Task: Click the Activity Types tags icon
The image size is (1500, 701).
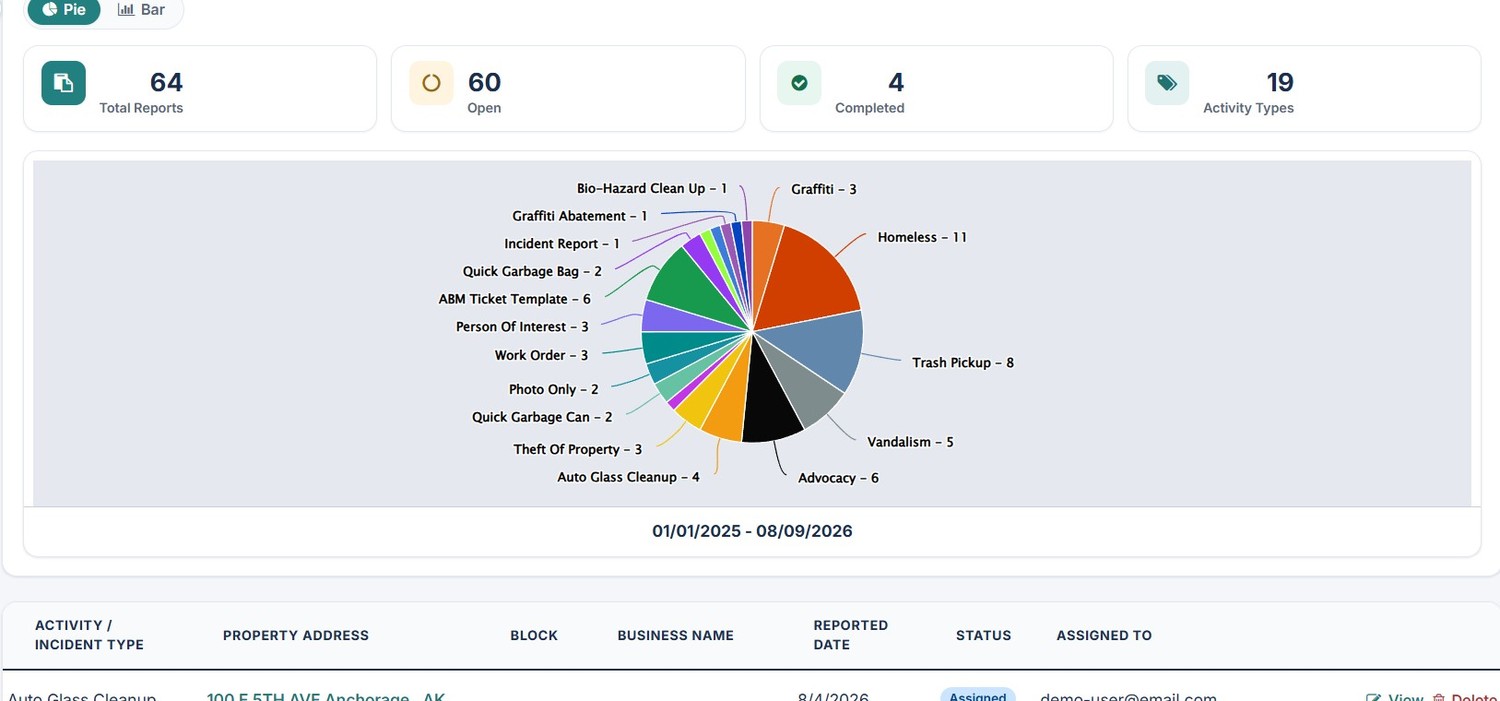Action: (1167, 83)
